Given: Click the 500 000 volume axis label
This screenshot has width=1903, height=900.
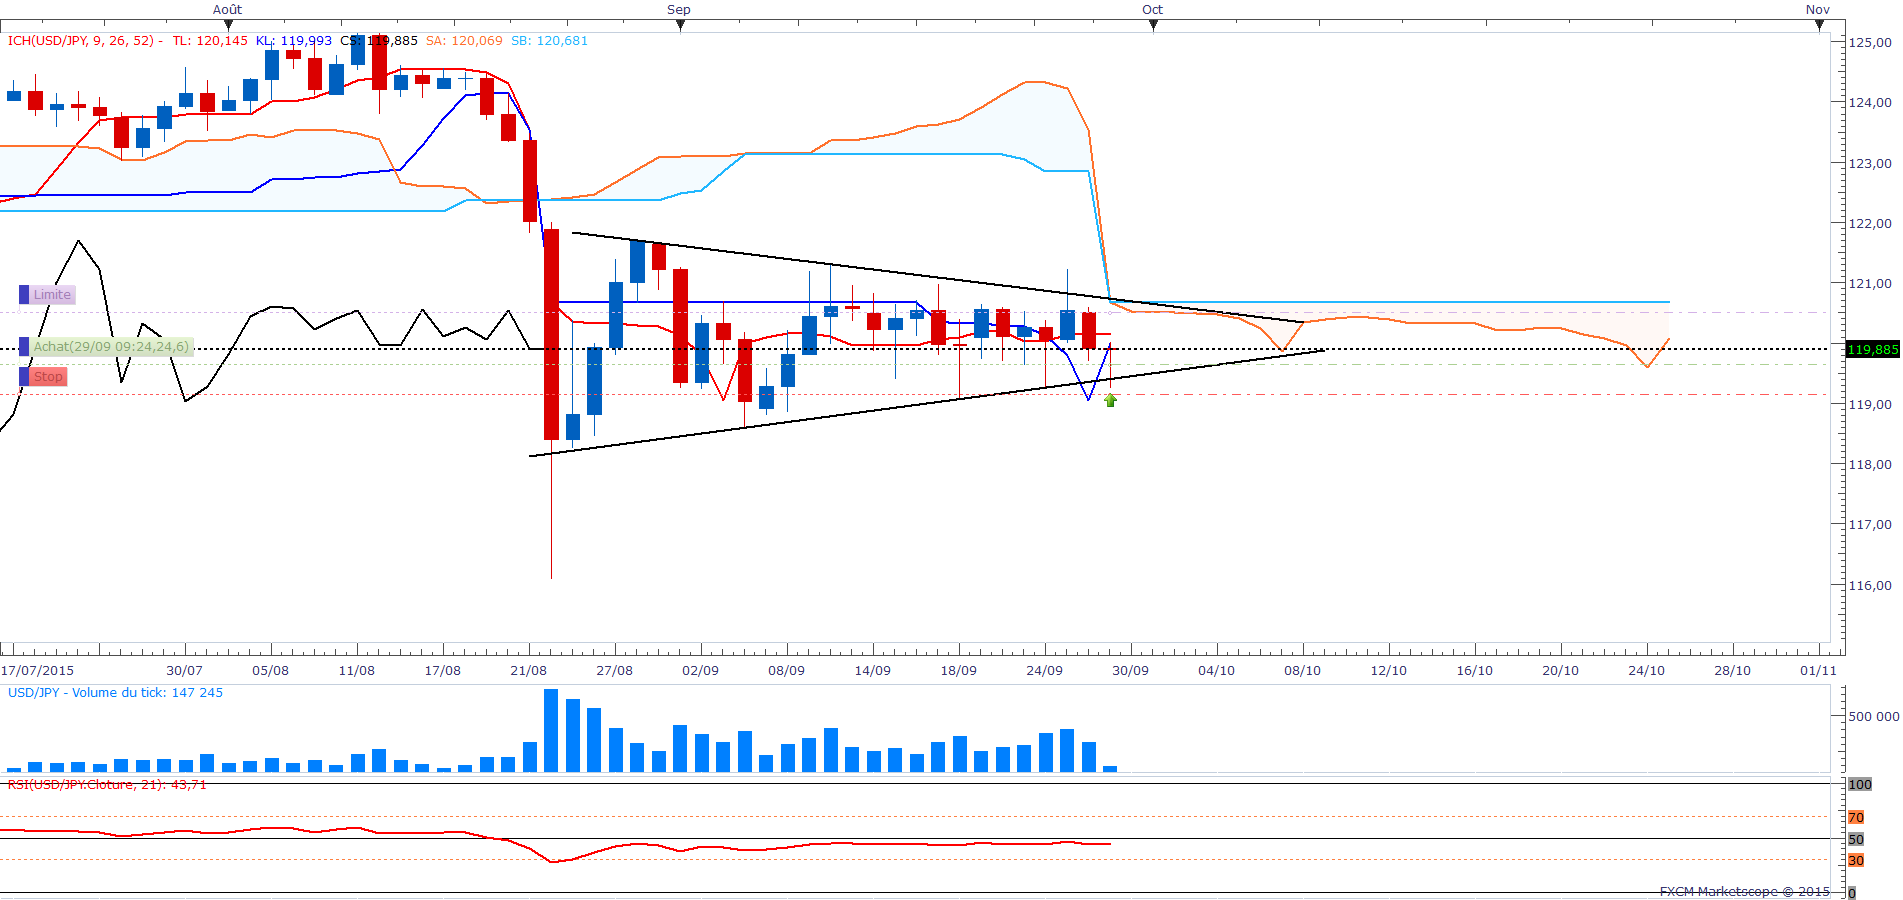Looking at the screenshot, I should (1873, 716).
